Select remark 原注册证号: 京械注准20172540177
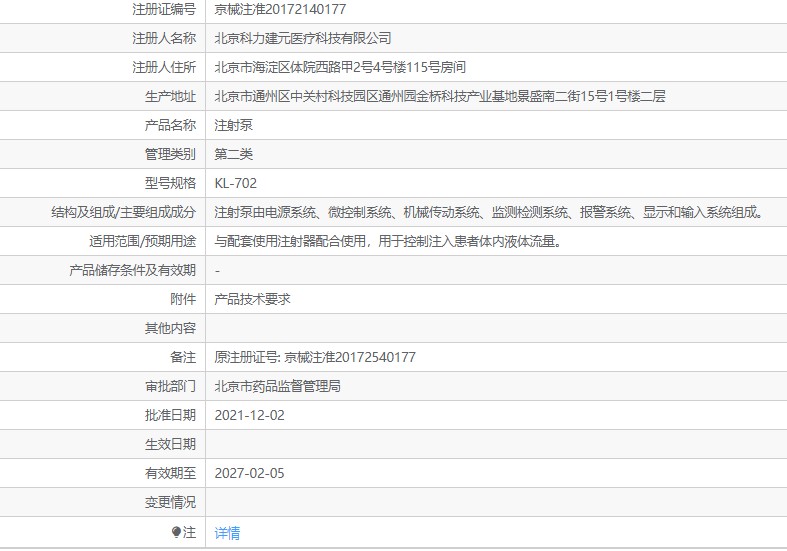This screenshot has width=787, height=551. pyautogui.click(x=315, y=357)
